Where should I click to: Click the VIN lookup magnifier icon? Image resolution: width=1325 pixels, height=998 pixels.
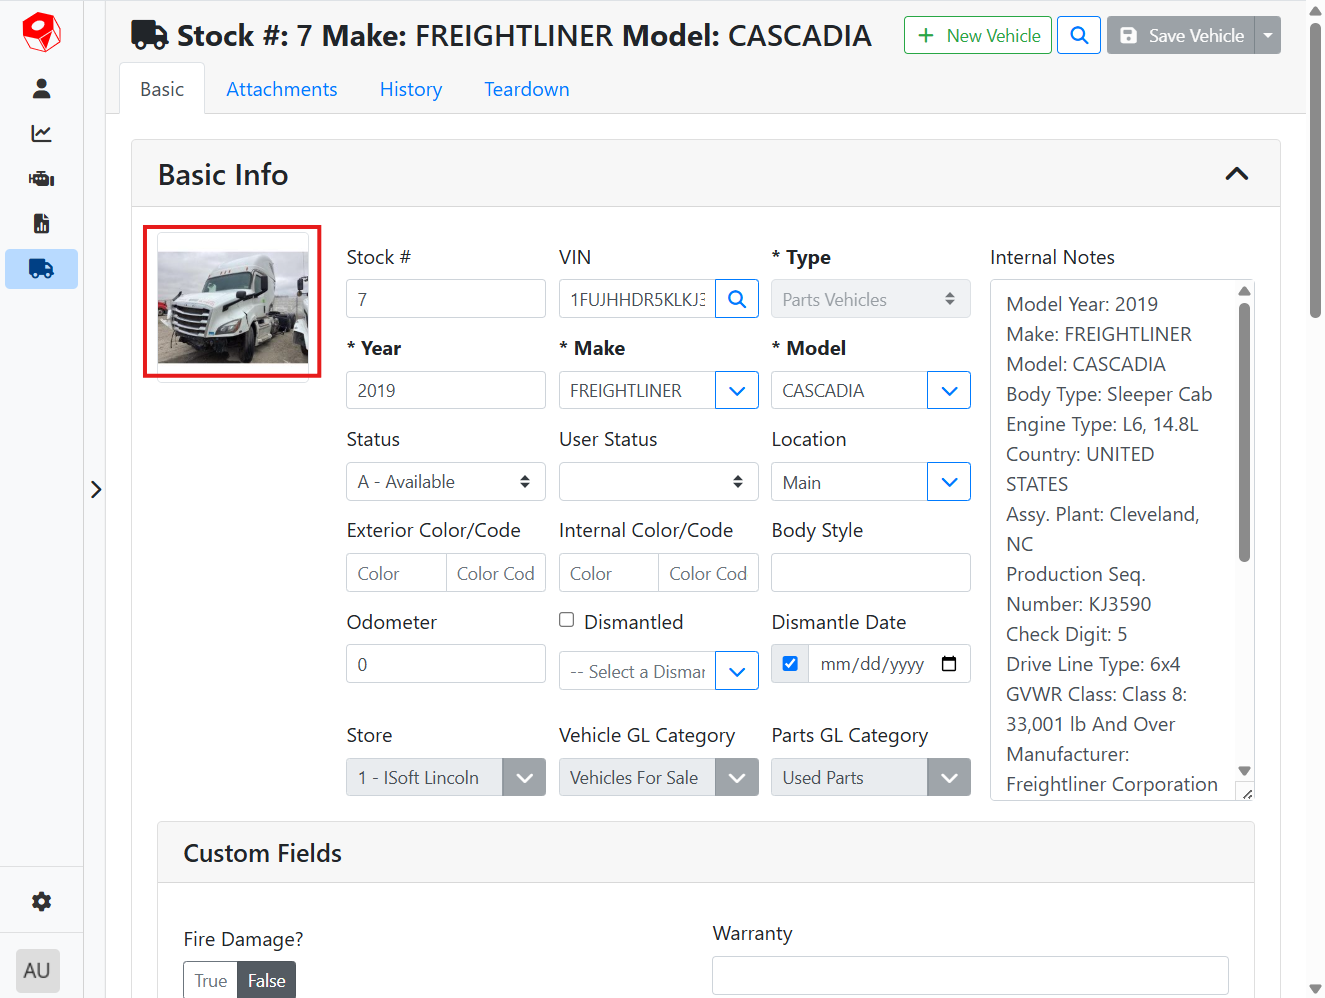tap(737, 299)
